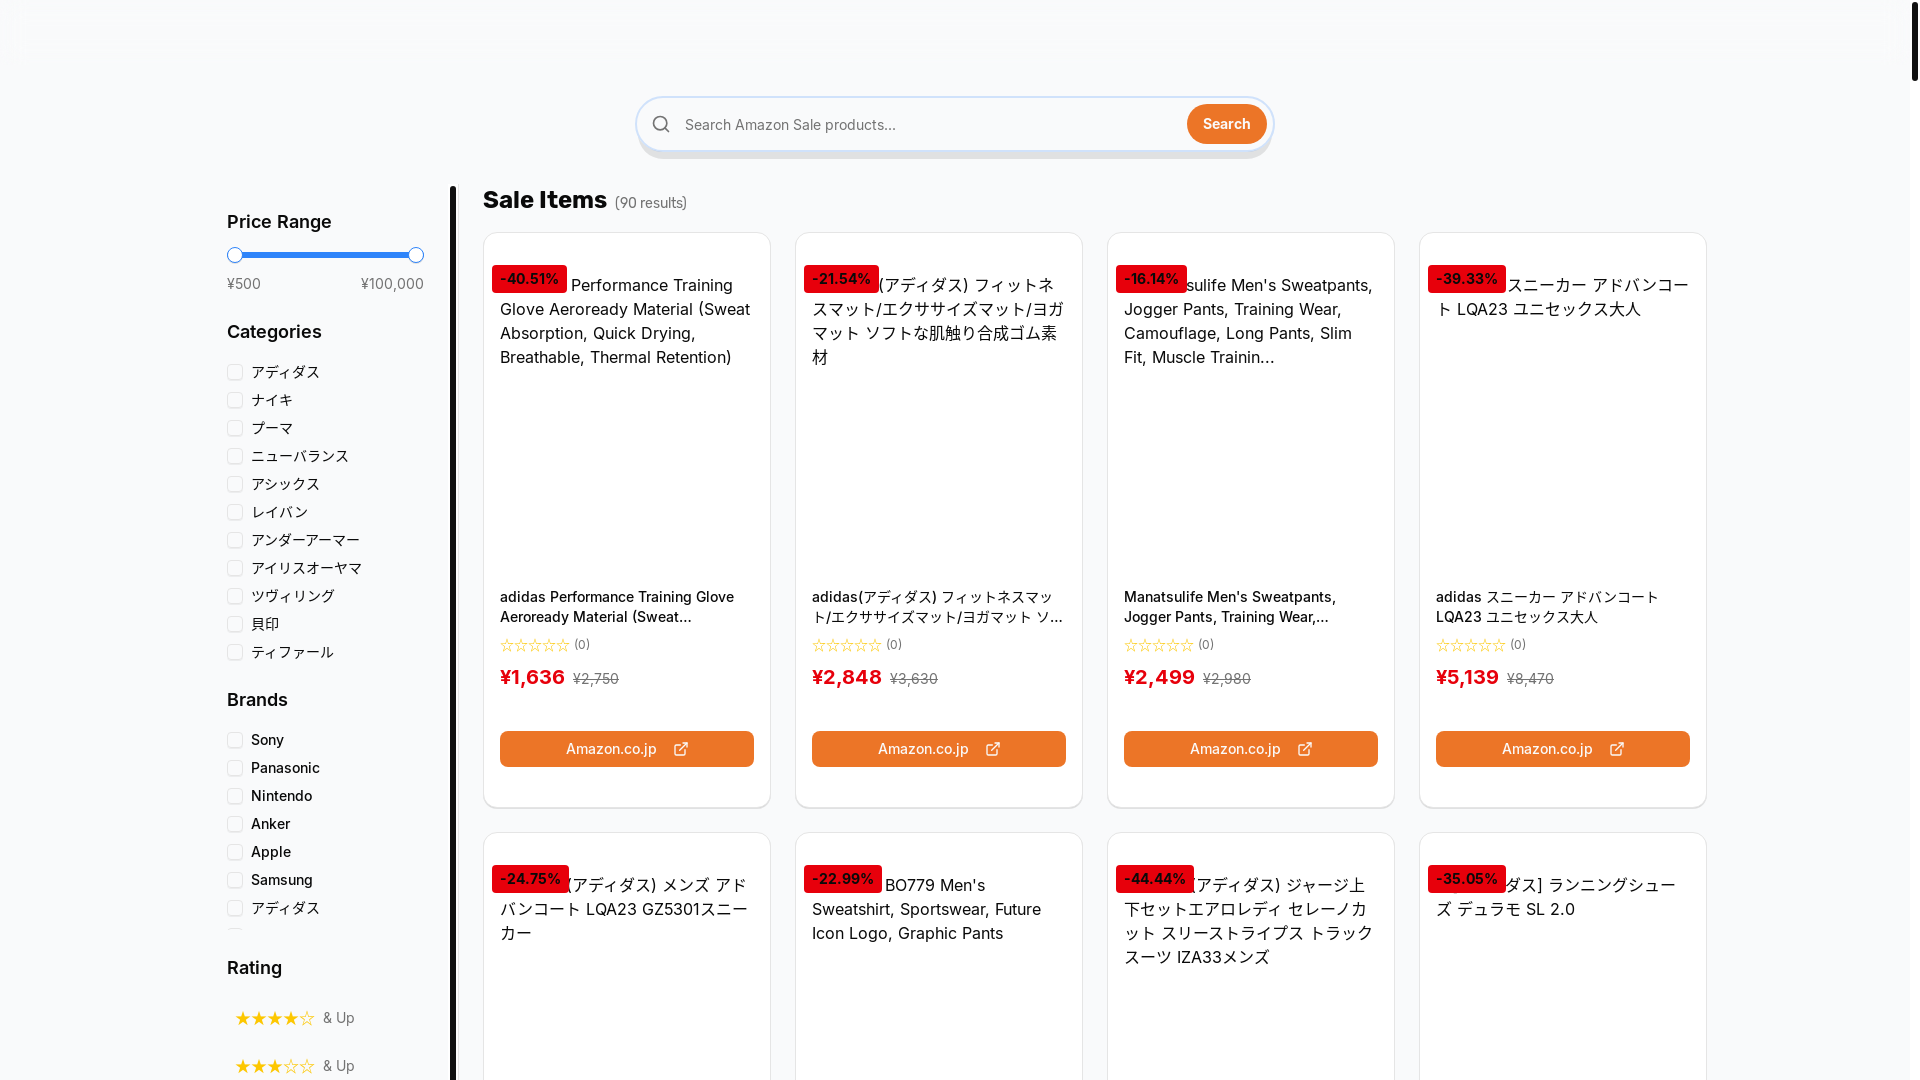Click the star rating of the adidas fitness mat
The width and height of the screenshot is (1920, 1080).
point(847,645)
